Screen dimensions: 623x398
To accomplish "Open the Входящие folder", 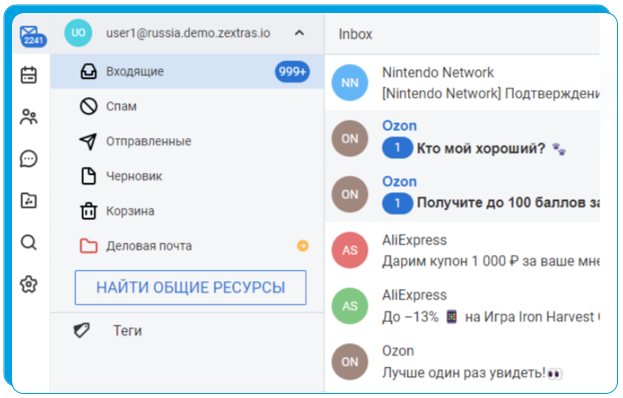I will (x=187, y=71).
